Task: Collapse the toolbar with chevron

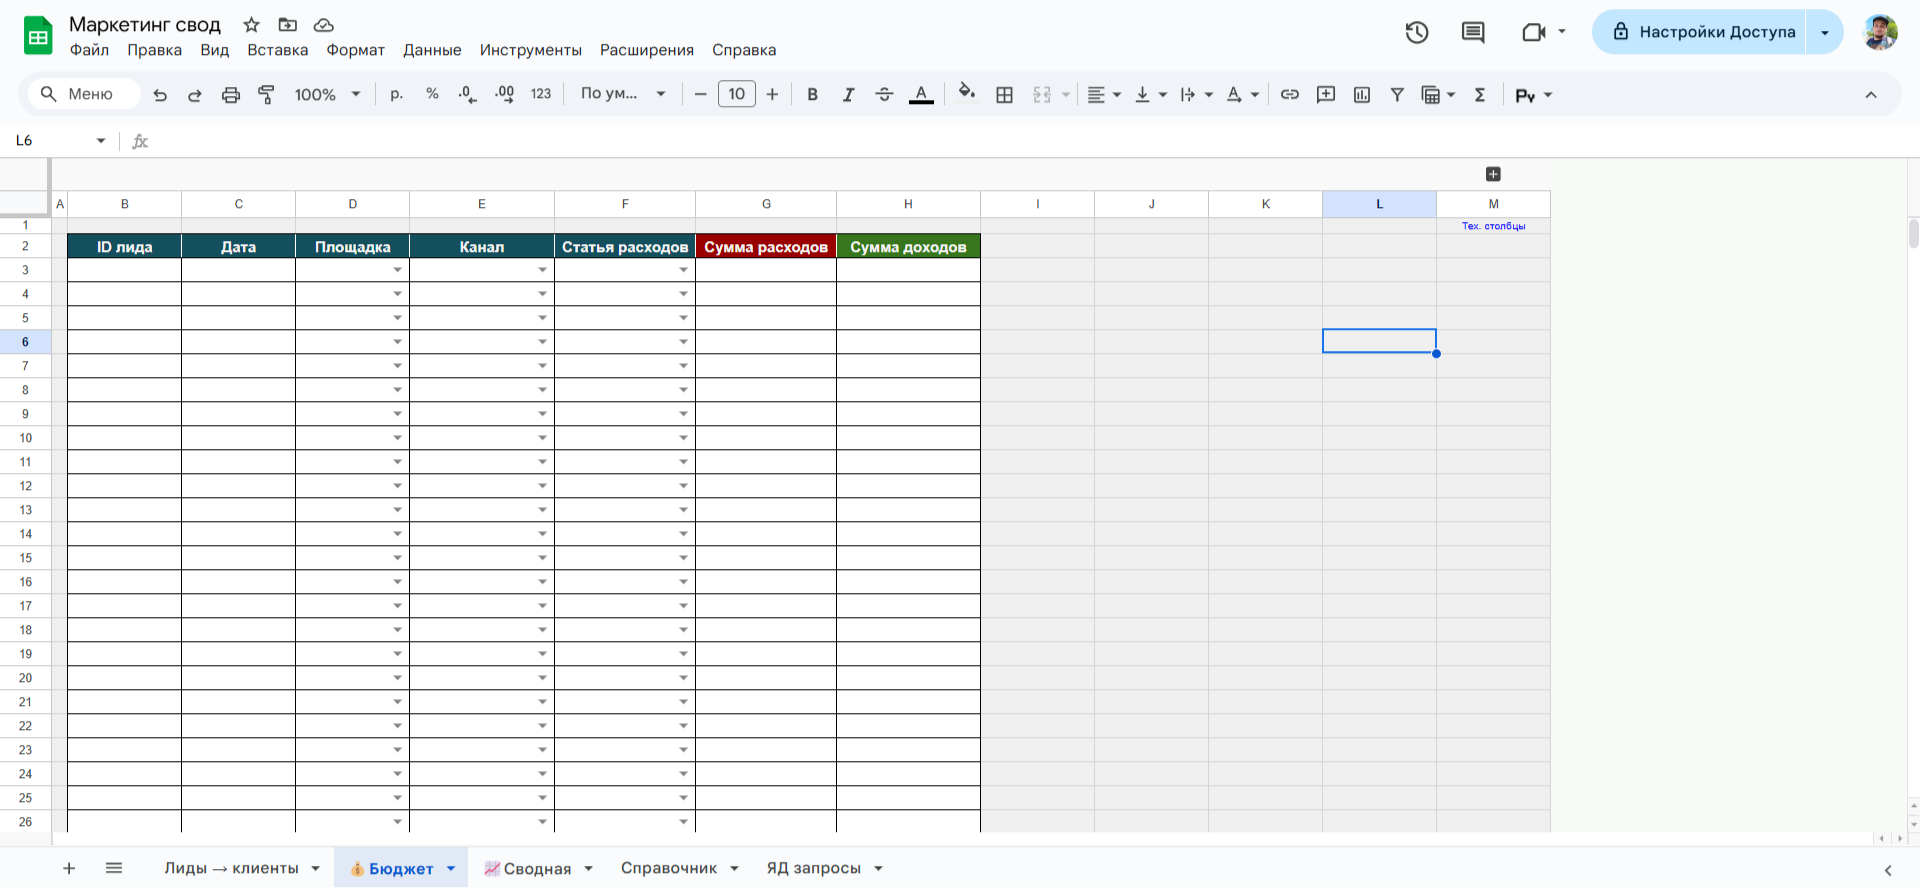Action: tap(1871, 95)
